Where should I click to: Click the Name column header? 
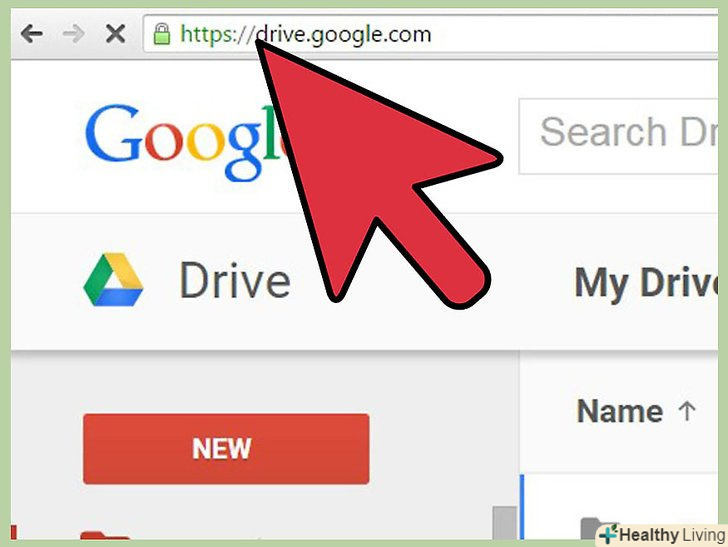pos(620,411)
